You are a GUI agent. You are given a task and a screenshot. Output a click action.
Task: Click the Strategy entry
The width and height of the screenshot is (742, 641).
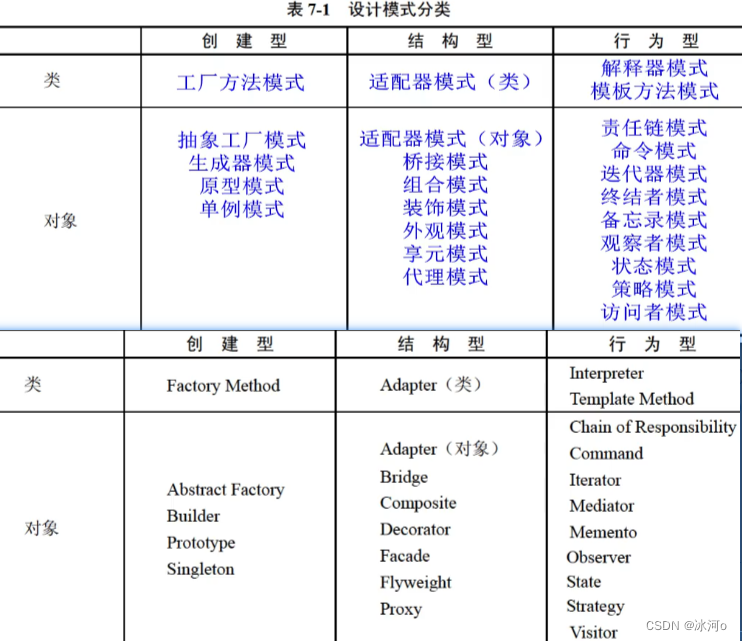(595, 607)
